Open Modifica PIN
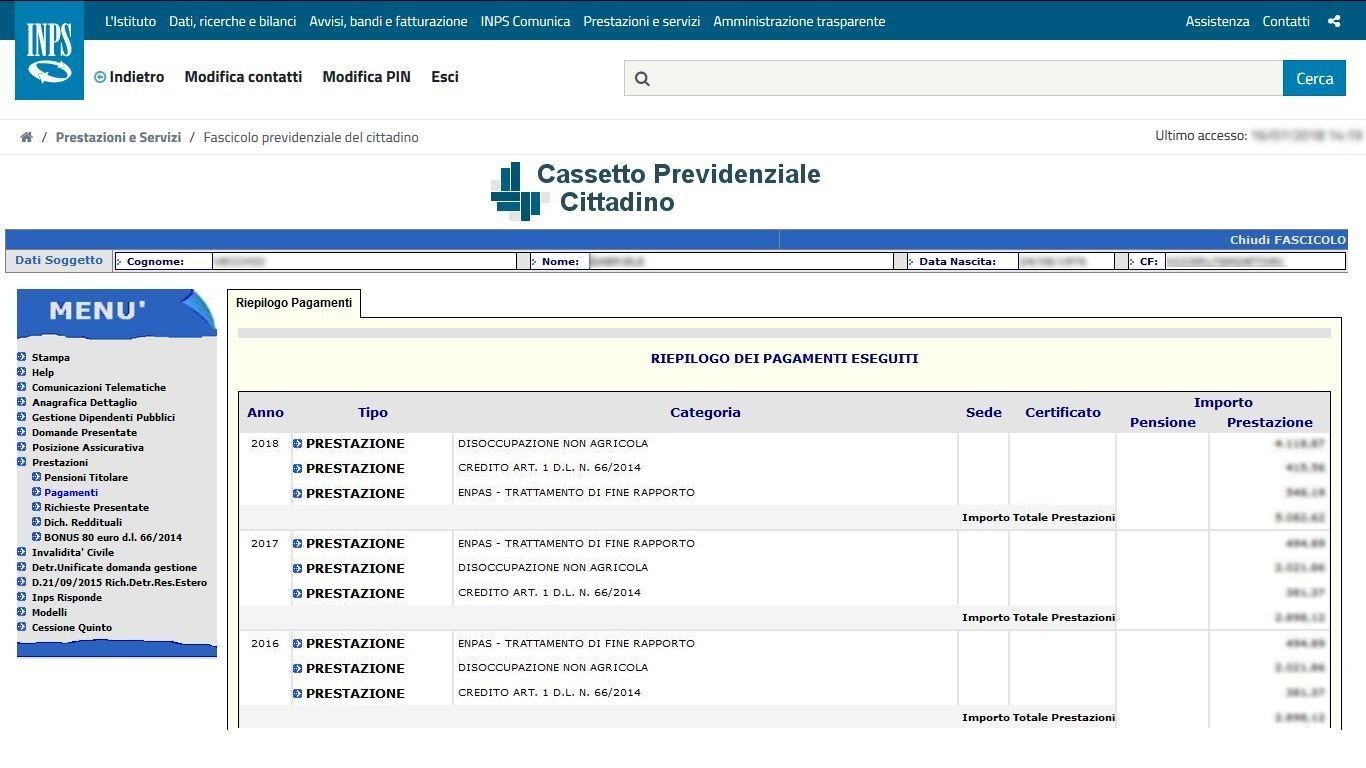The height and width of the screenshot is (768, 1366). [x=366, y=77]
